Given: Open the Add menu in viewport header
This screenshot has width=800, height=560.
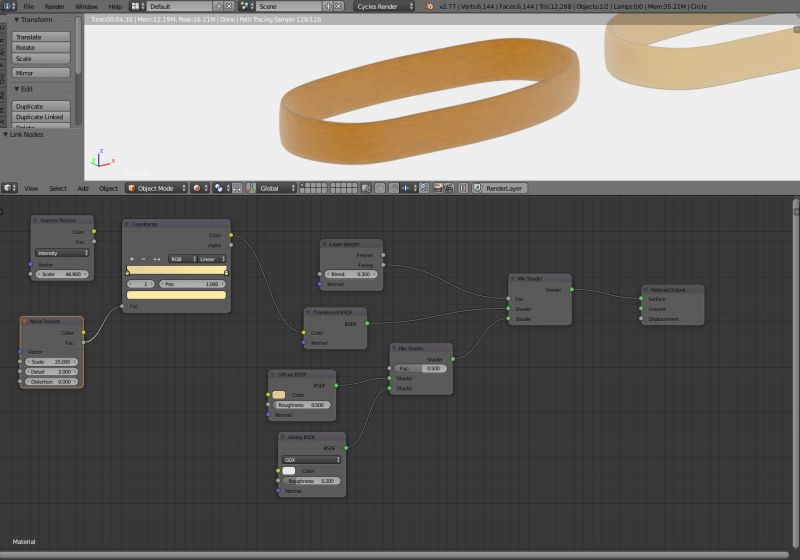Looking at the screenshot, I should click(83, 188).
